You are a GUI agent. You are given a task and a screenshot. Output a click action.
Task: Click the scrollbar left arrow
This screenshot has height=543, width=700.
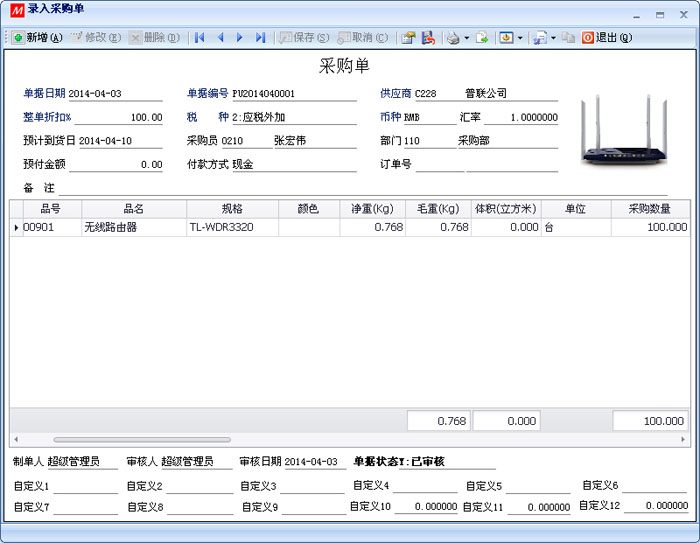16,439
